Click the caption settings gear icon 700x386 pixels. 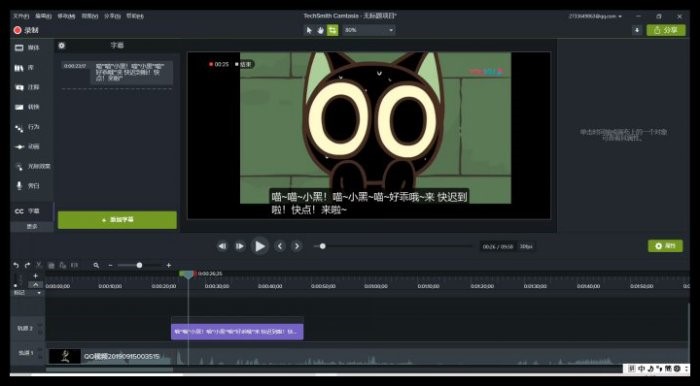pos(62,46)
